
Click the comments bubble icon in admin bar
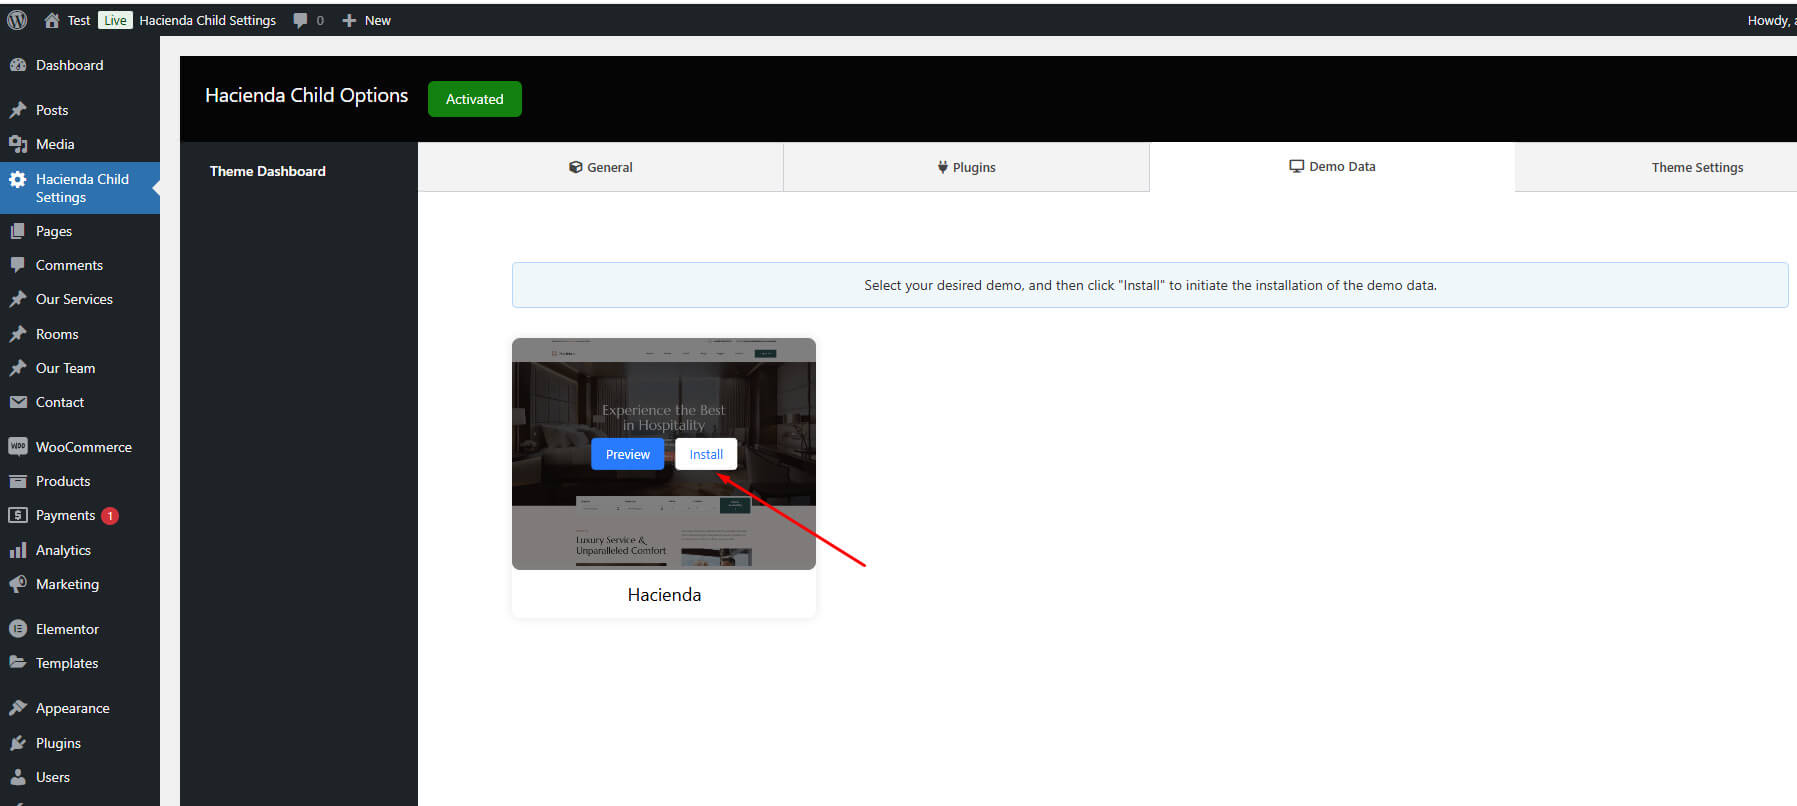click(x=300, y=20)
